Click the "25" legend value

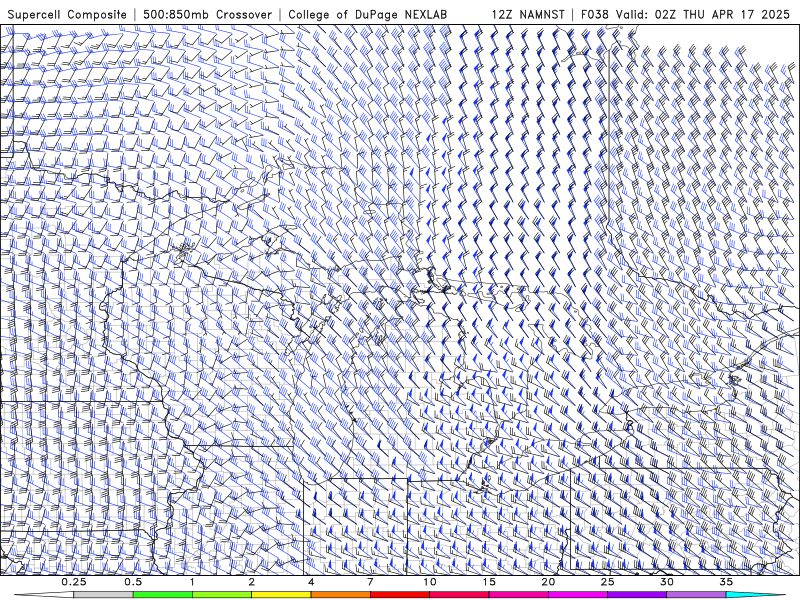(x=608, y=582)
